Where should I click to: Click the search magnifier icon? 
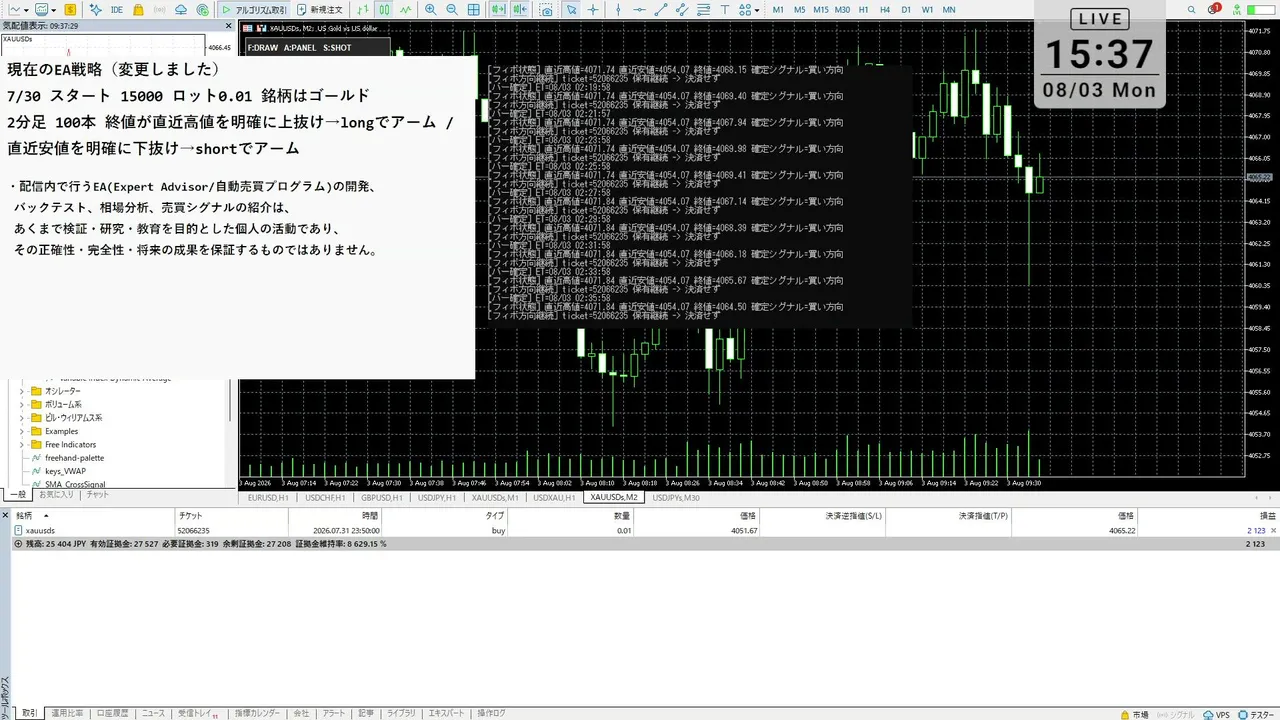(1192, 9)
